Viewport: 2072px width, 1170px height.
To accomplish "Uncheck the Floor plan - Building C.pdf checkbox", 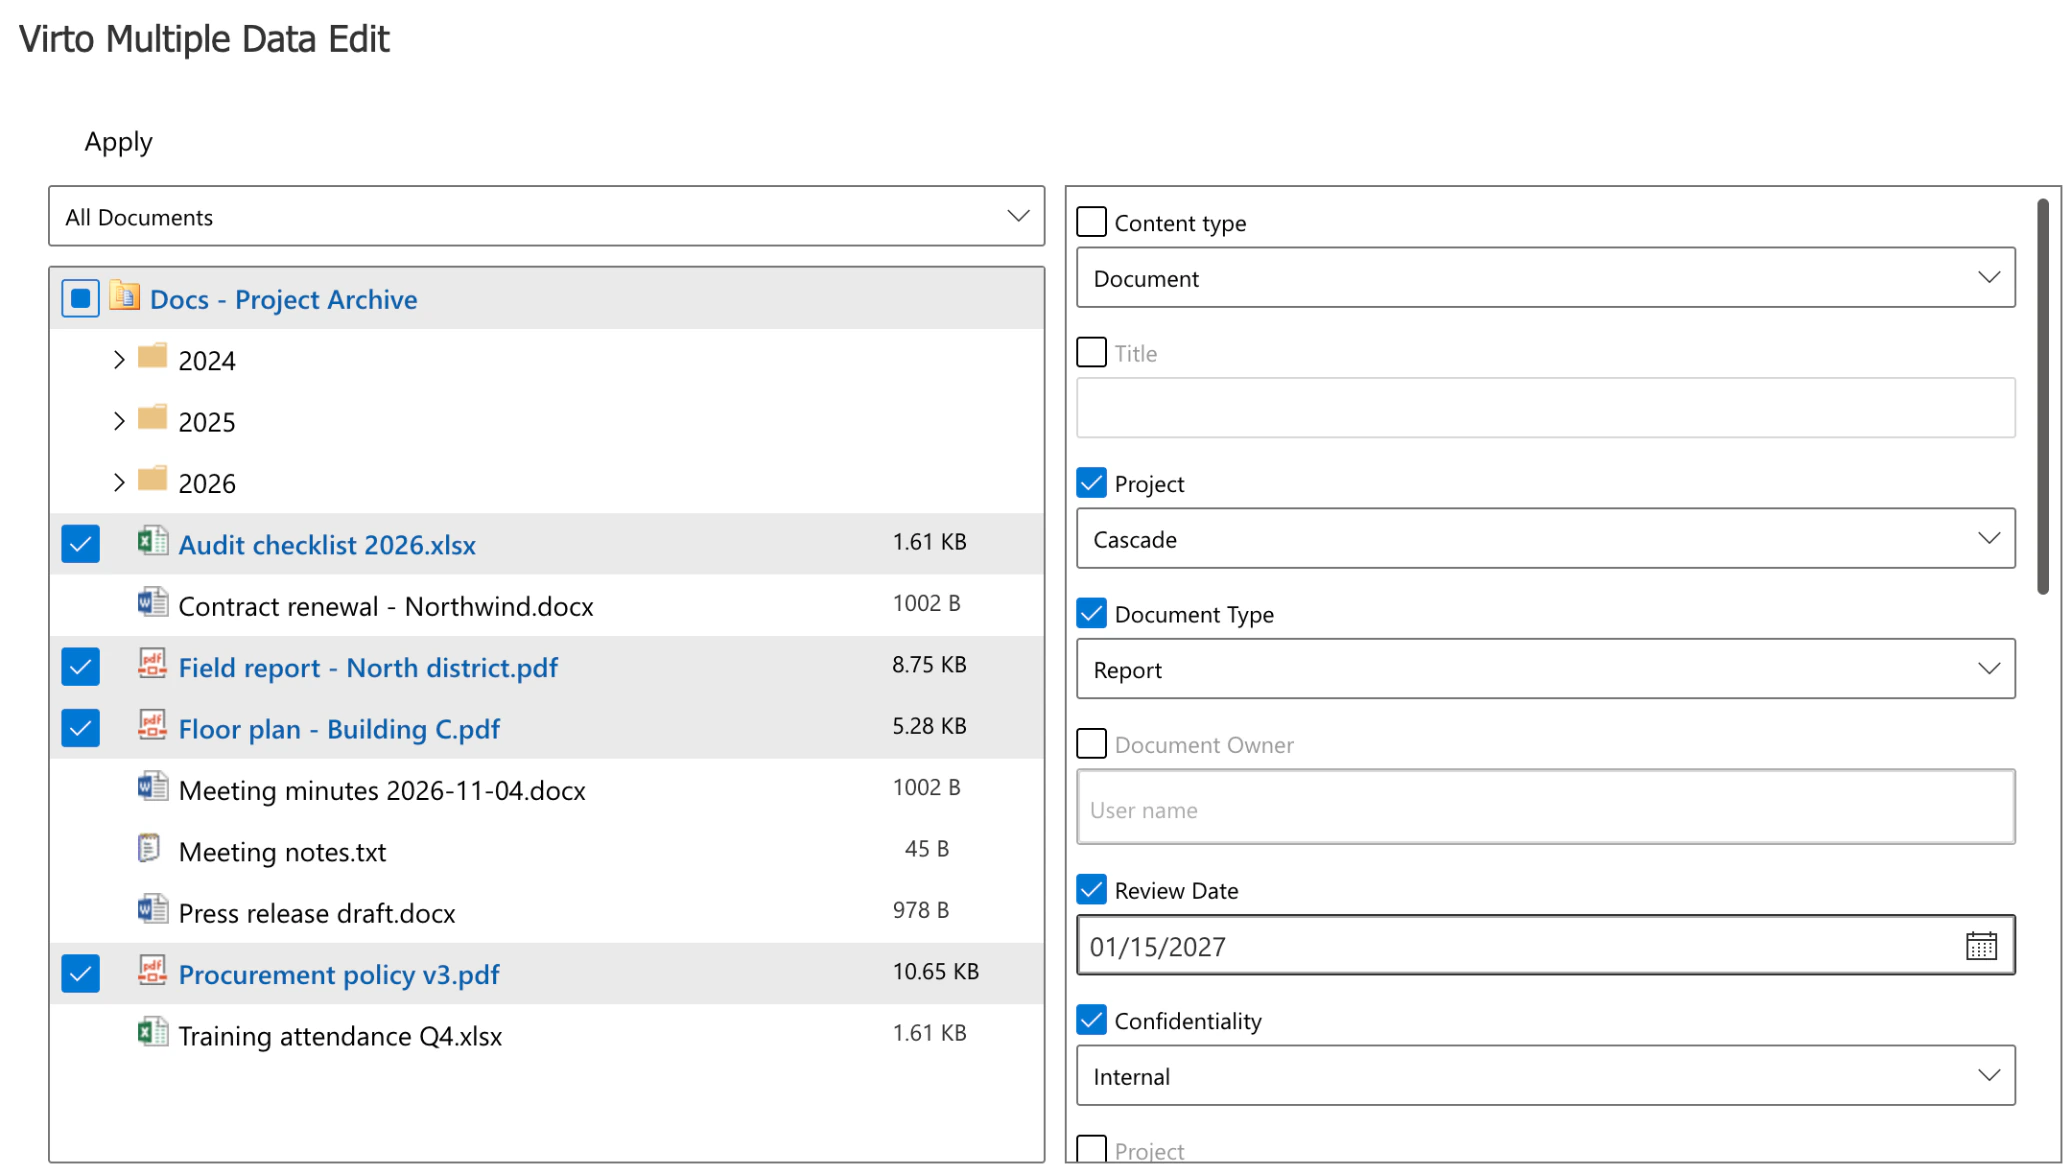I will click(81, 728).
